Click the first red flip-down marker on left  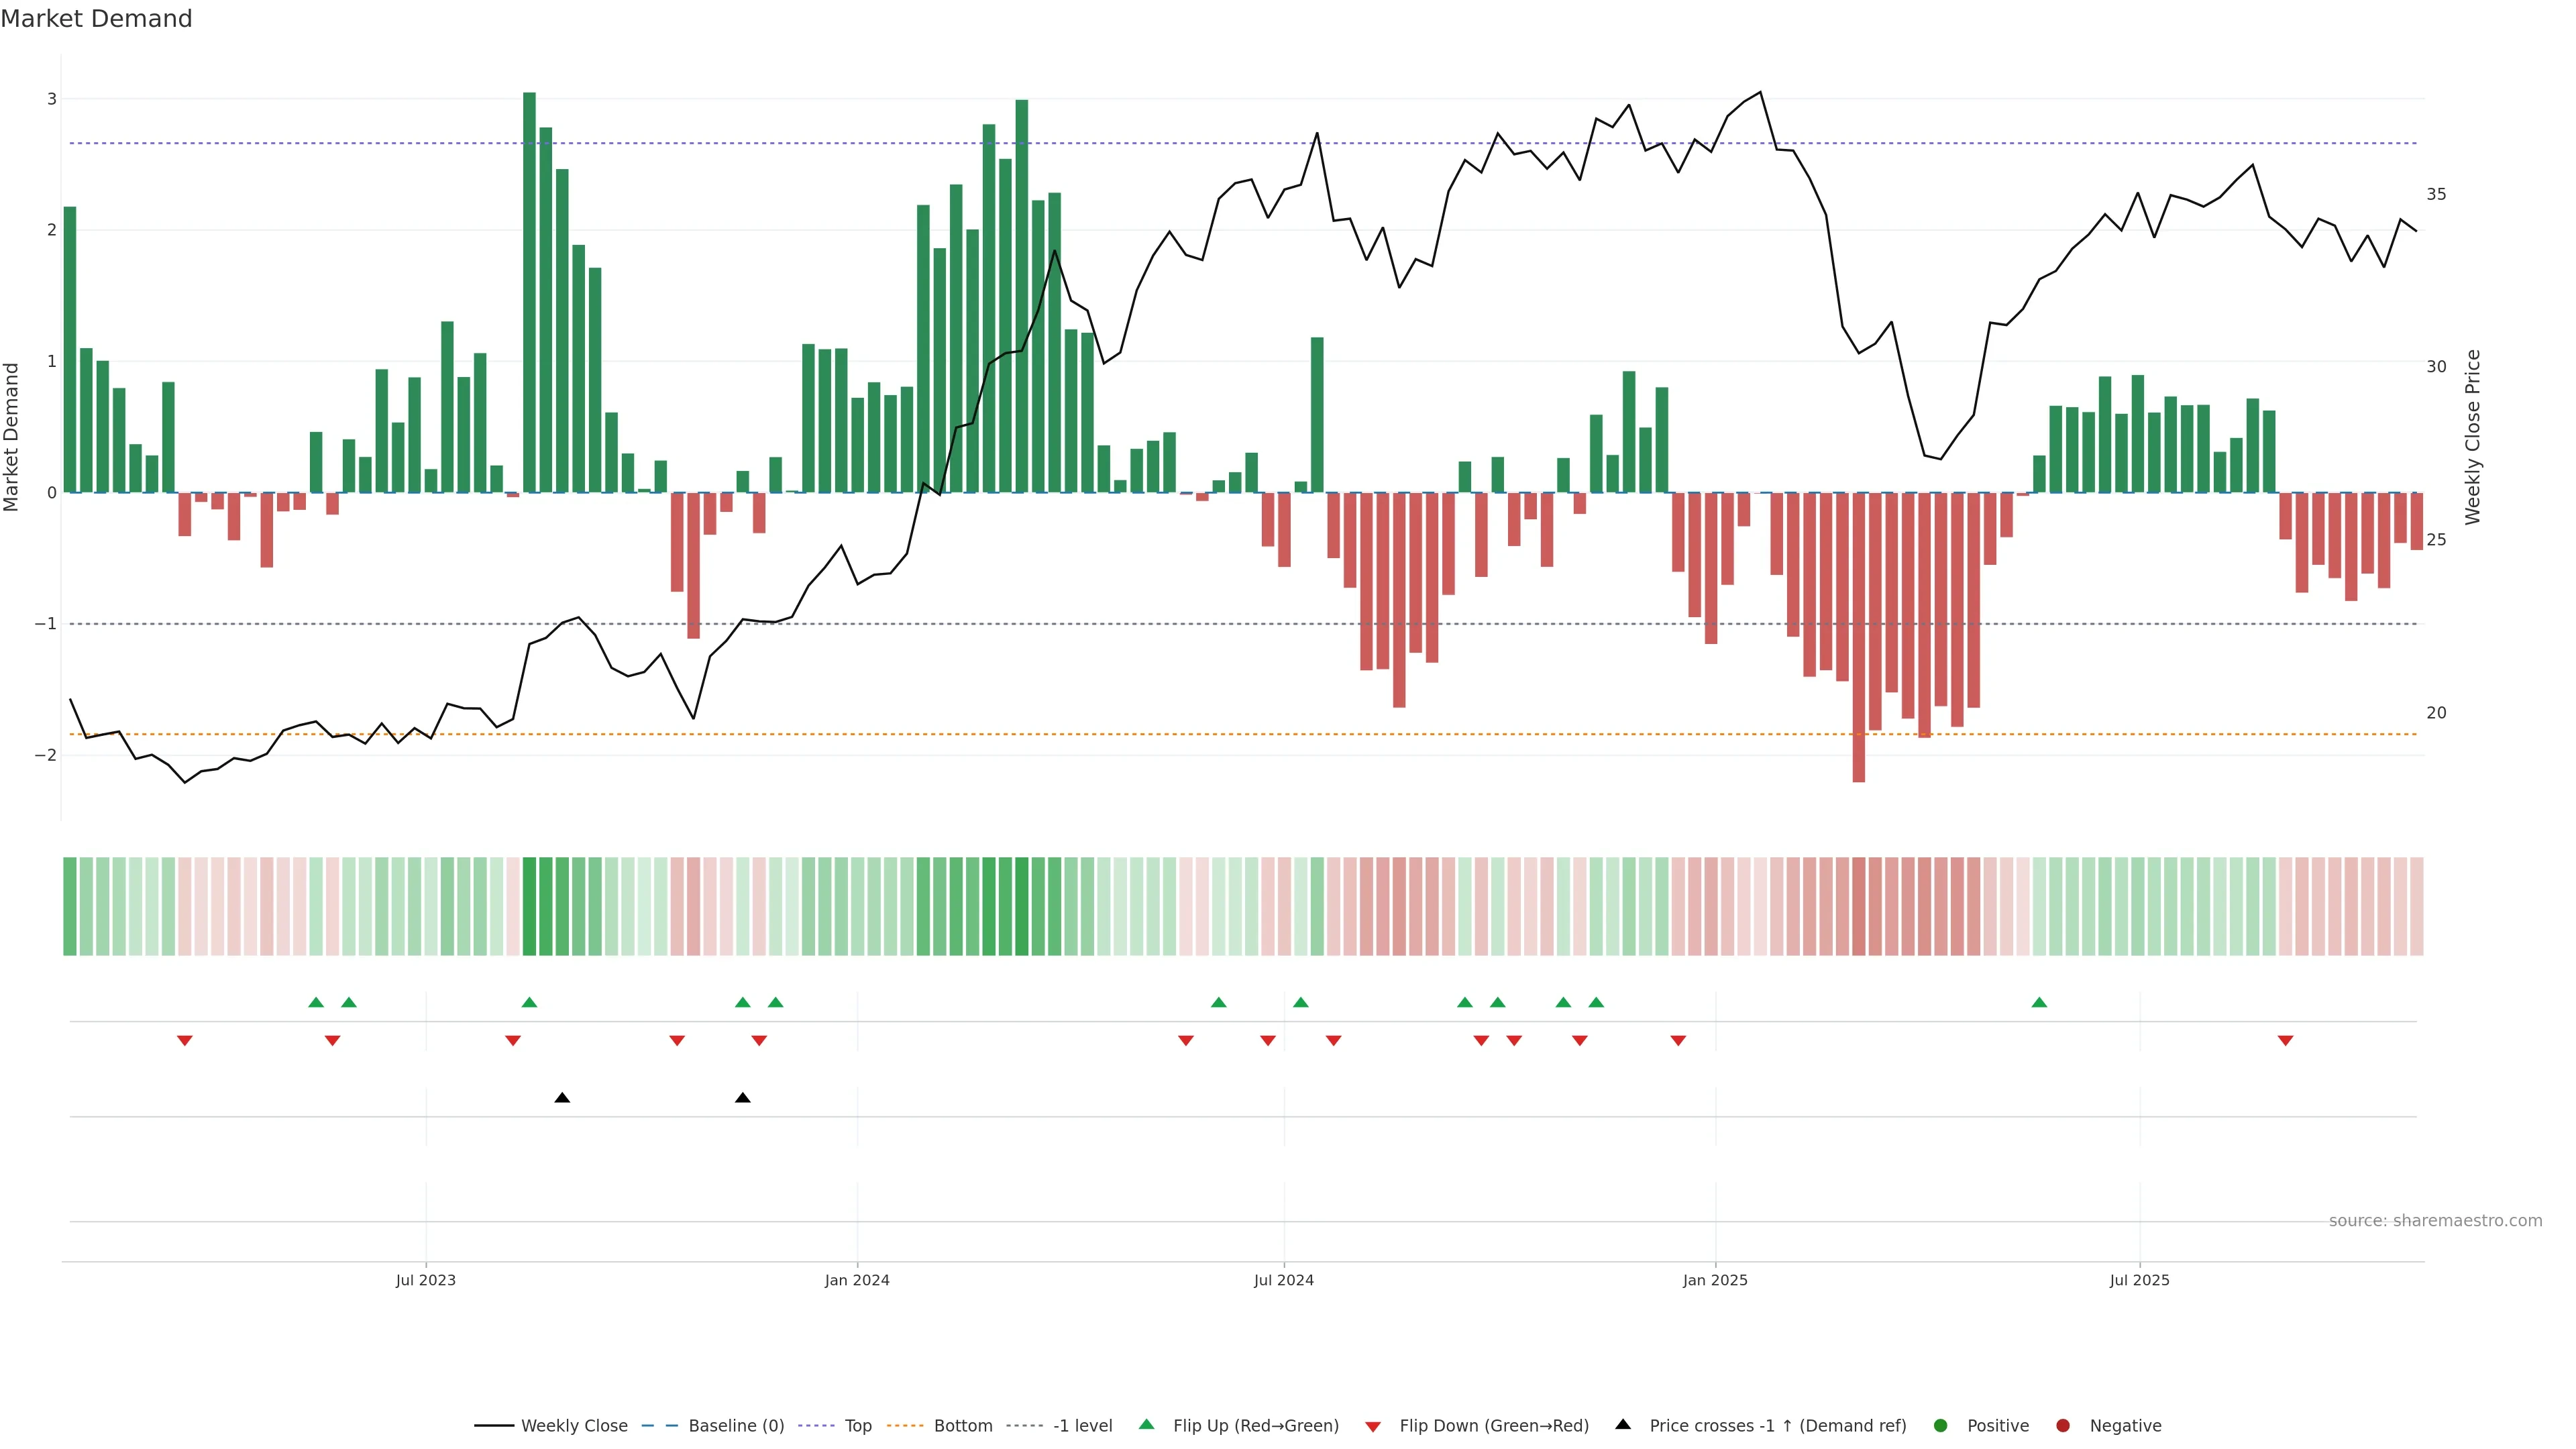point(185,1041)
